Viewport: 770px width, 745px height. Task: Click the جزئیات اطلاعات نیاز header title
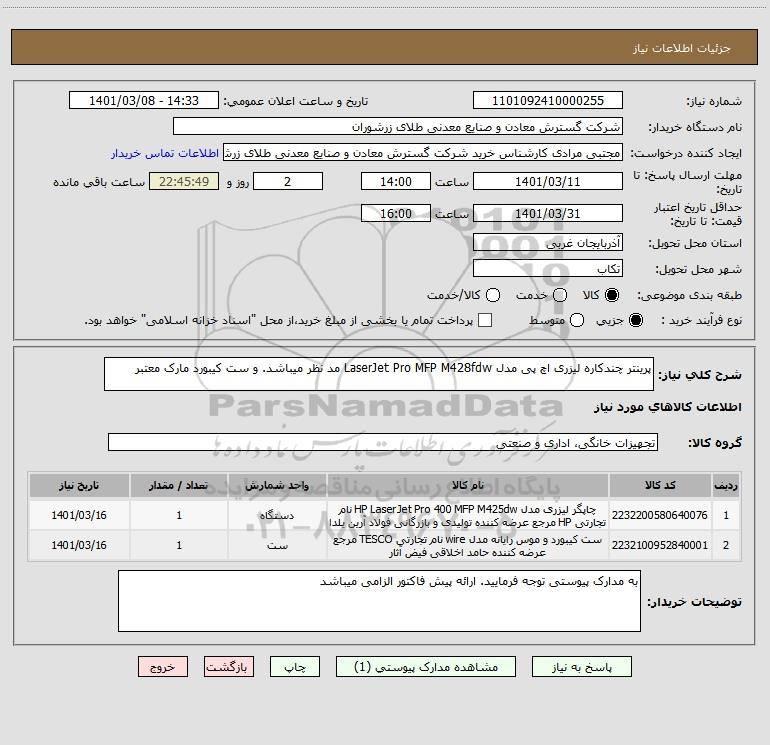[682, 48]
